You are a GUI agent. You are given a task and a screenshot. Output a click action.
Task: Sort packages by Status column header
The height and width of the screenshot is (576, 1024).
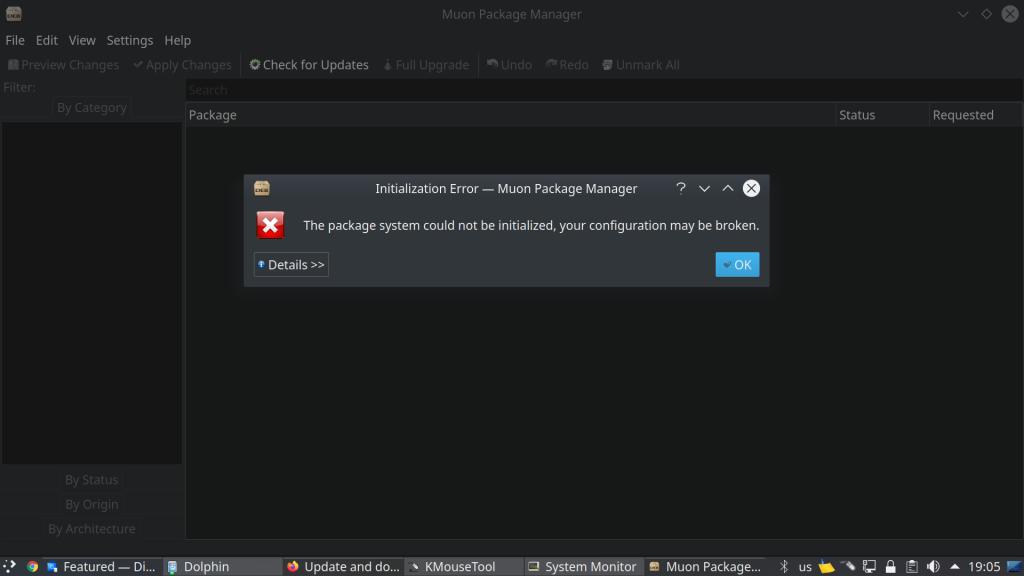[857, 115]
